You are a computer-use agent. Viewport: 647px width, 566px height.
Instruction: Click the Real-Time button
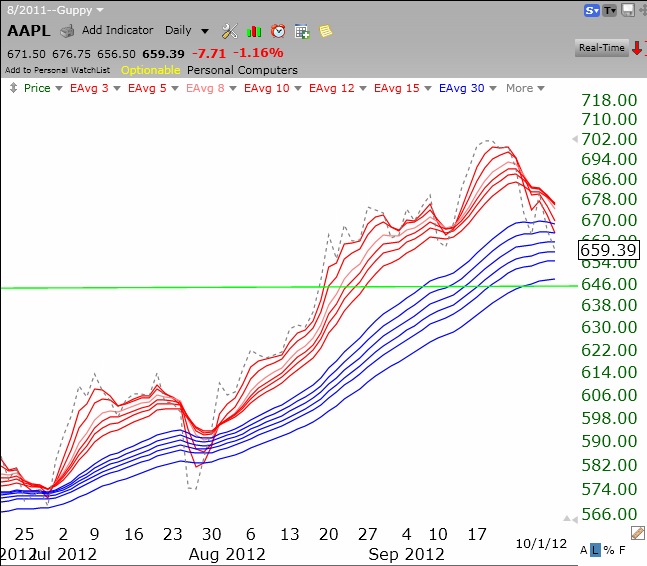click(601, 48)
